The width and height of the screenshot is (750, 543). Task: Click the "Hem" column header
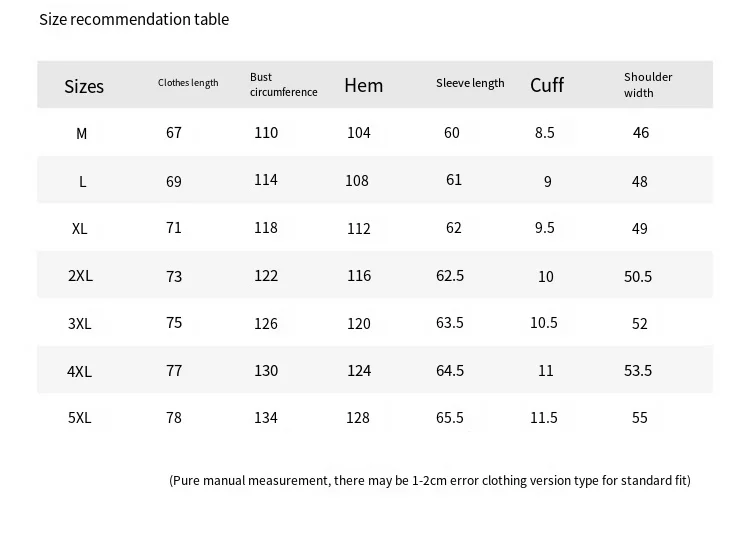pos(364,85)
